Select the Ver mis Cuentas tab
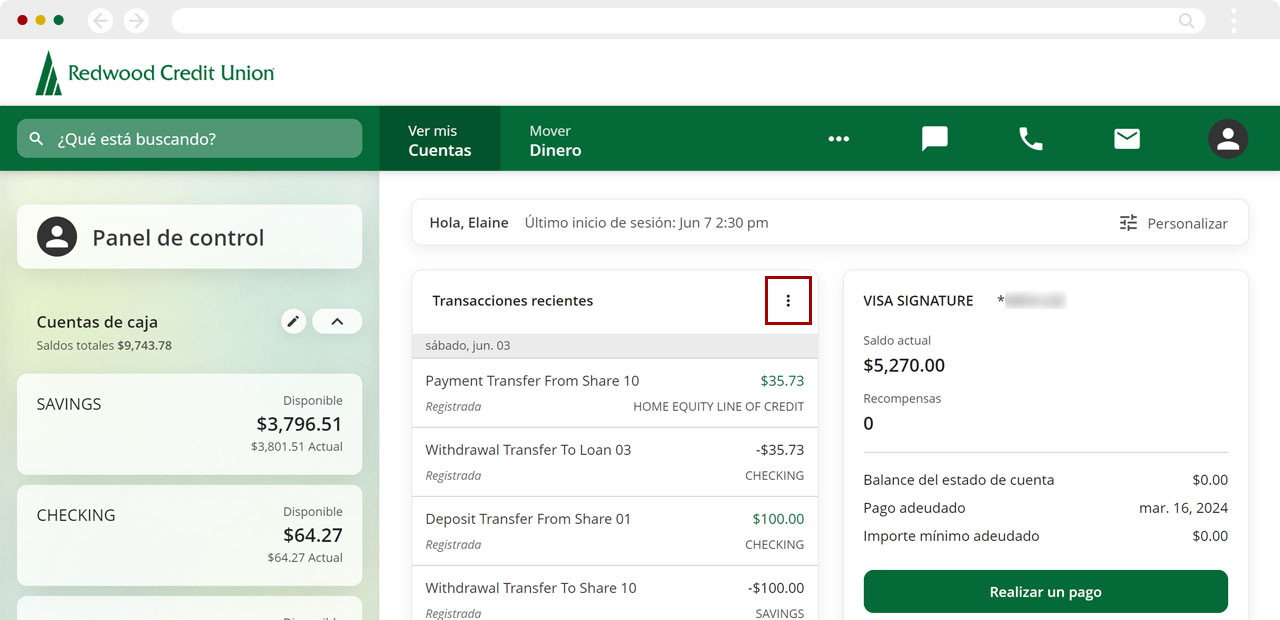 (x=439, y=140)
